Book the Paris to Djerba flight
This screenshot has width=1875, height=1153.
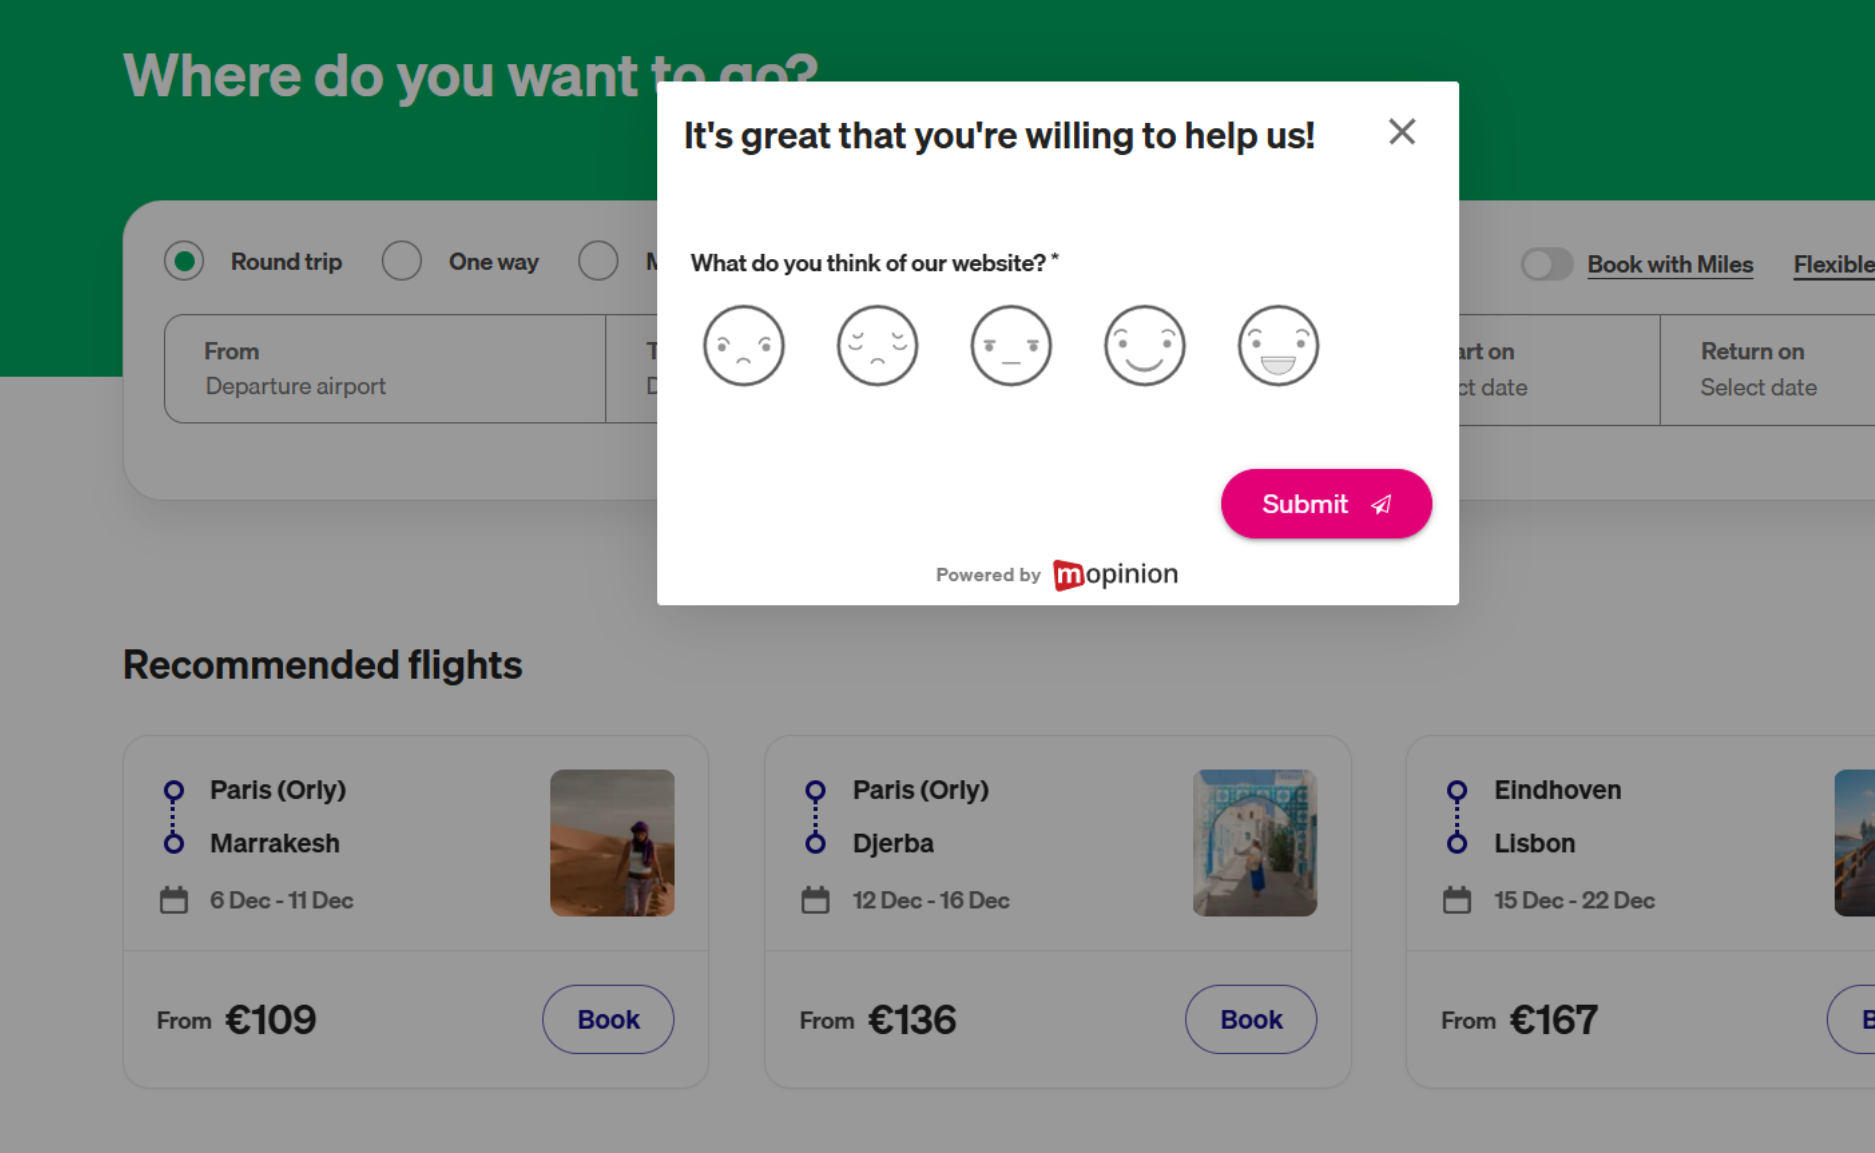click(x=1250, y=1019)
